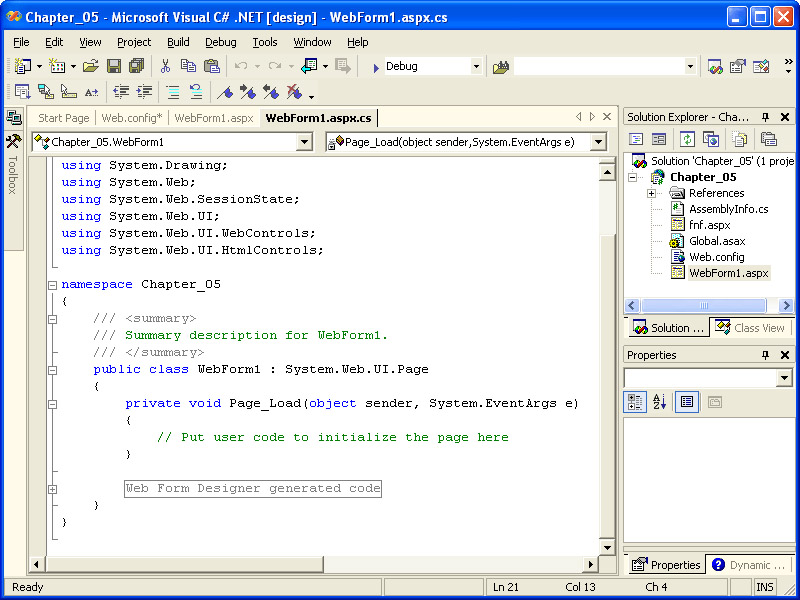
Task: Click Refresh icon in Solution Explorer toolbar
Action: click(x=688, y=139)
